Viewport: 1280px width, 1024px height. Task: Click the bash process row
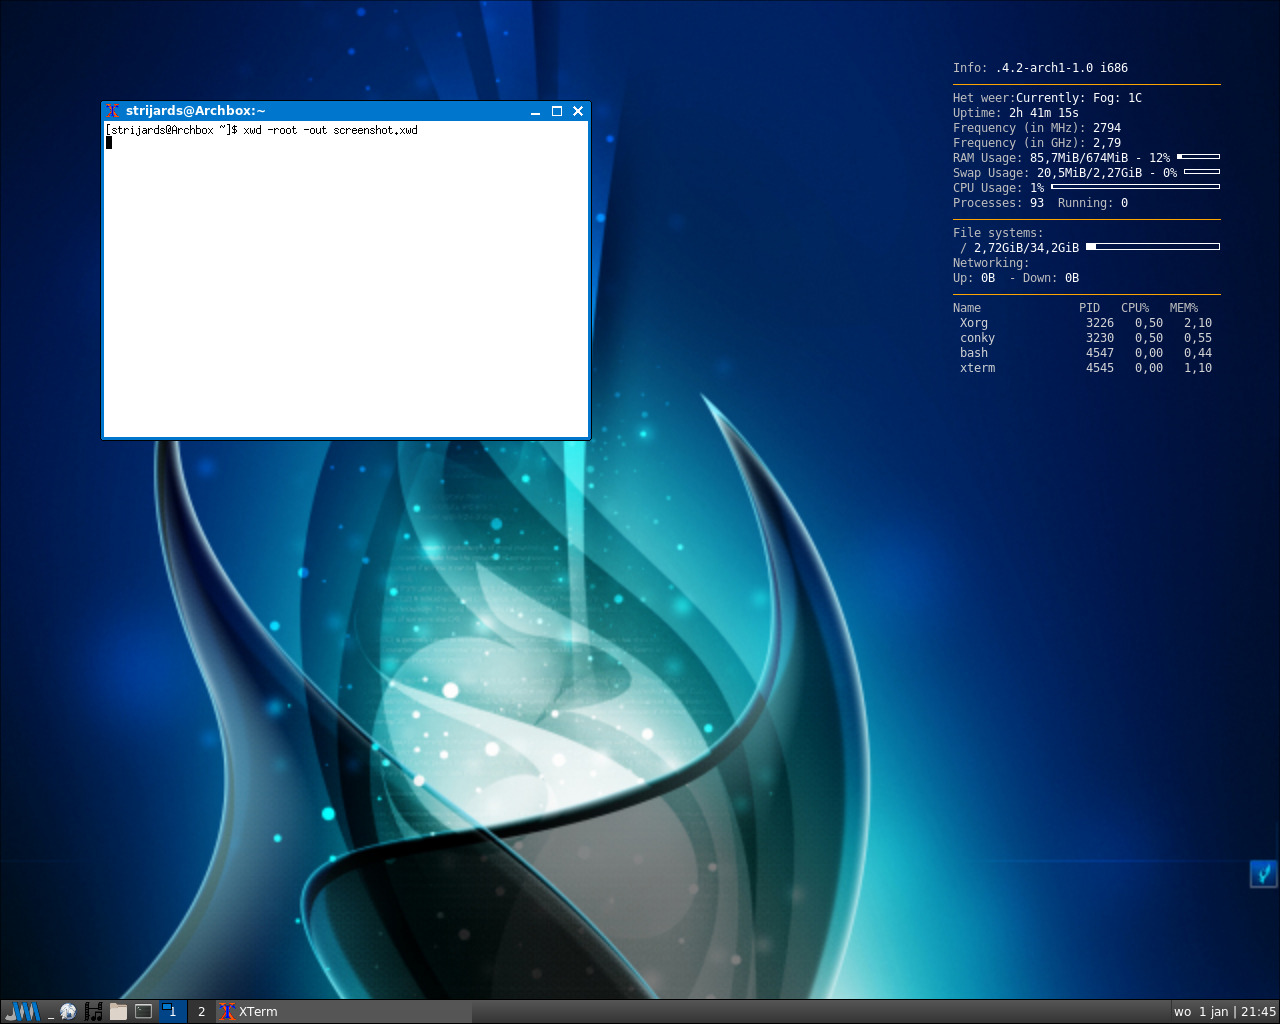(1086, 353)
